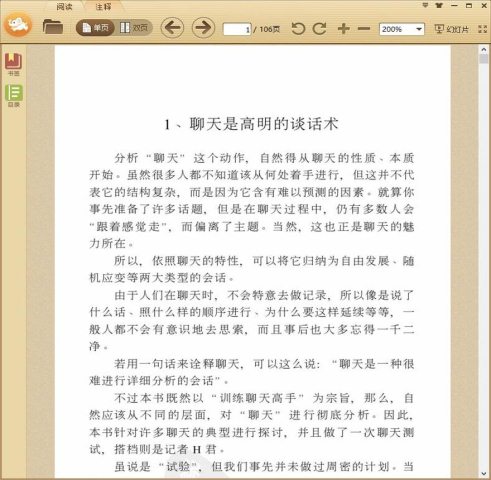The width and height of the screenshot is (491, 480).
Task: Open the bookmarks panel in sidebar
Action: (13, 64)
